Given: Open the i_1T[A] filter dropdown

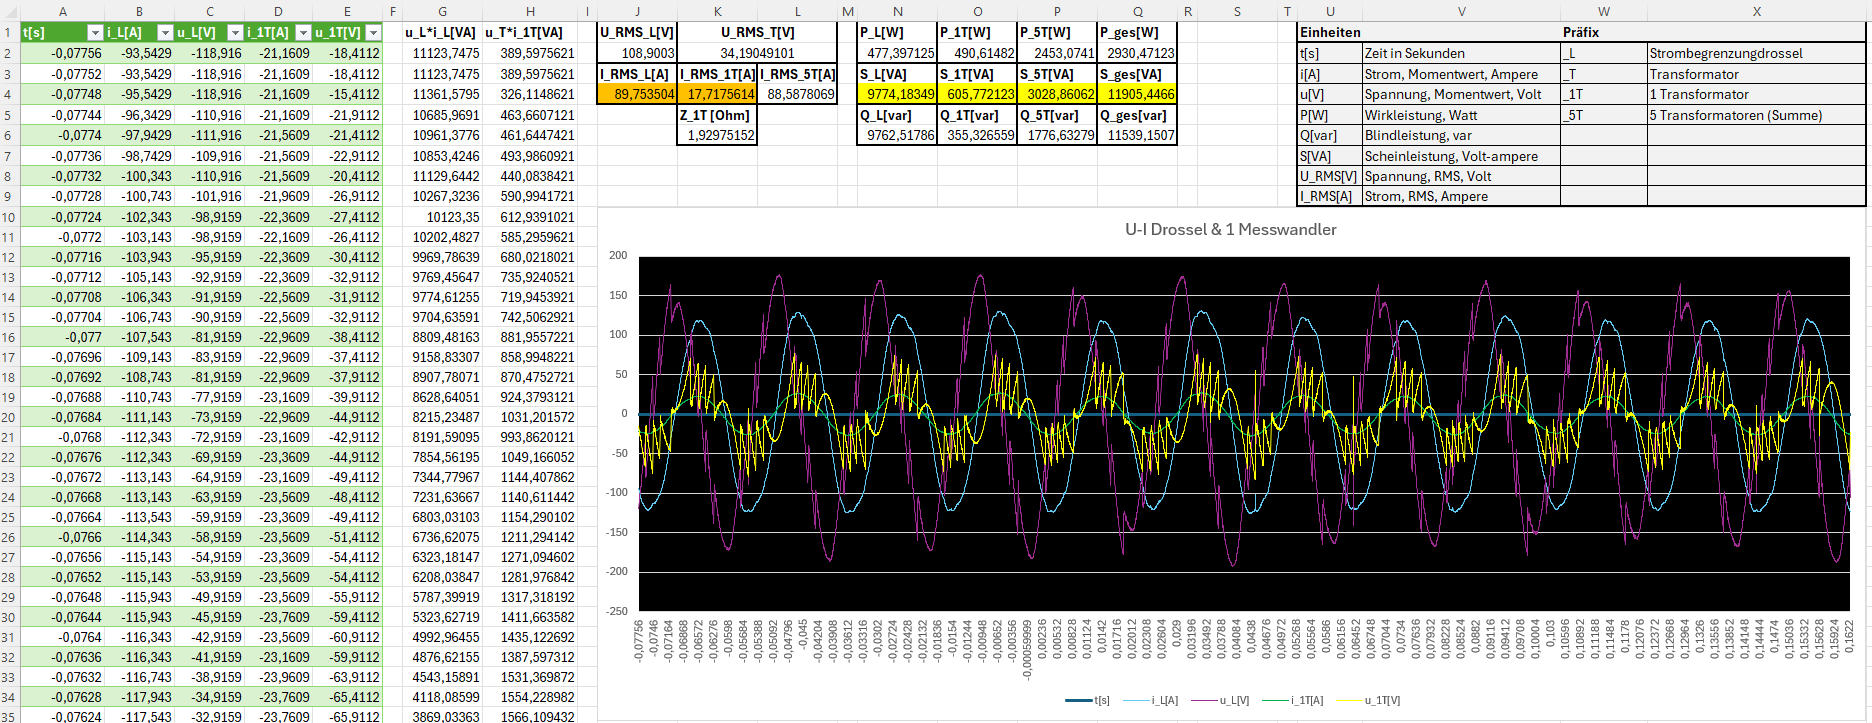Looking at the screenshot, I should coord(303,33).
